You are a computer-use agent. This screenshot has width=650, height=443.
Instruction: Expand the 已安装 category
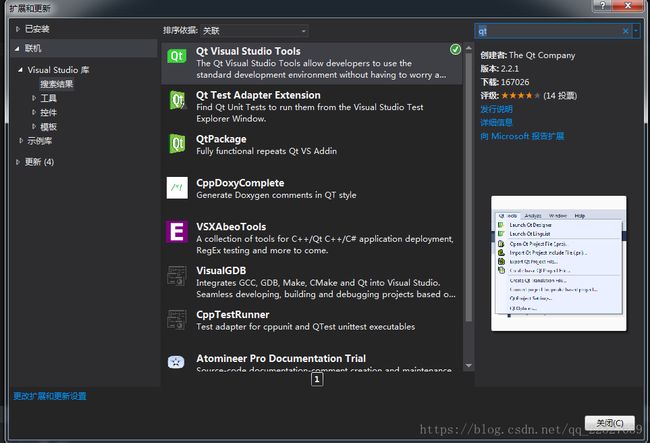coord(17,29)
